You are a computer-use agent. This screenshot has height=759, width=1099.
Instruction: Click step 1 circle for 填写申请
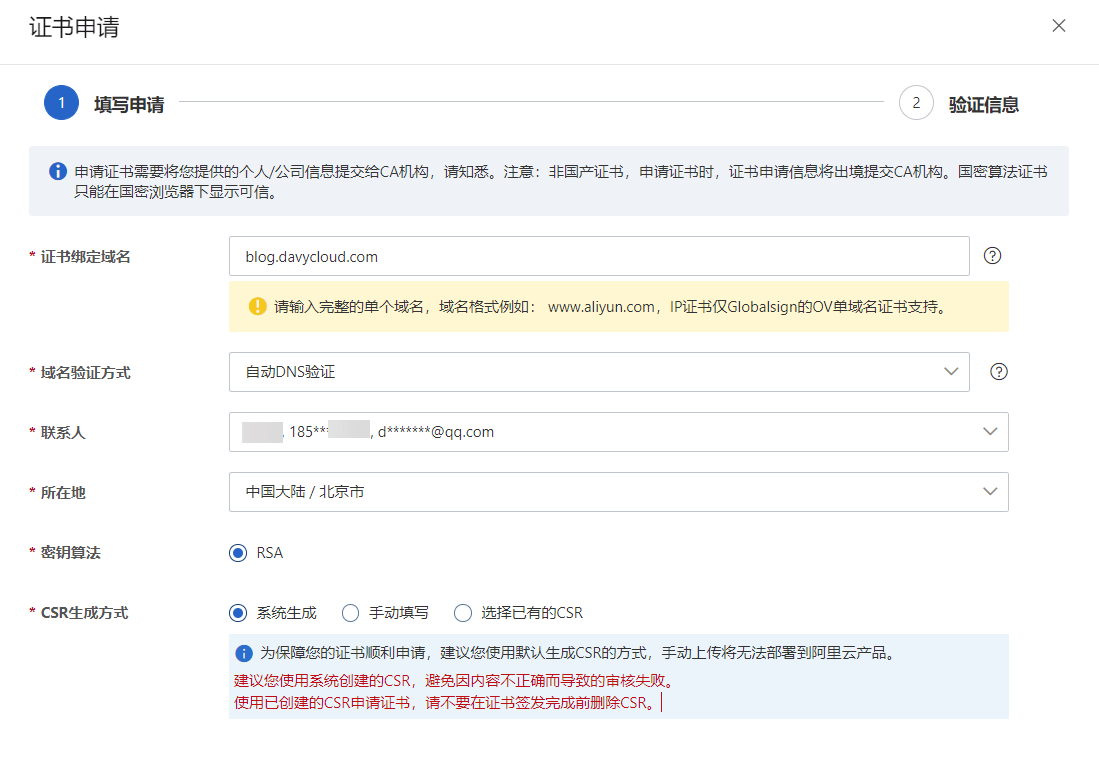click(61, 103)
